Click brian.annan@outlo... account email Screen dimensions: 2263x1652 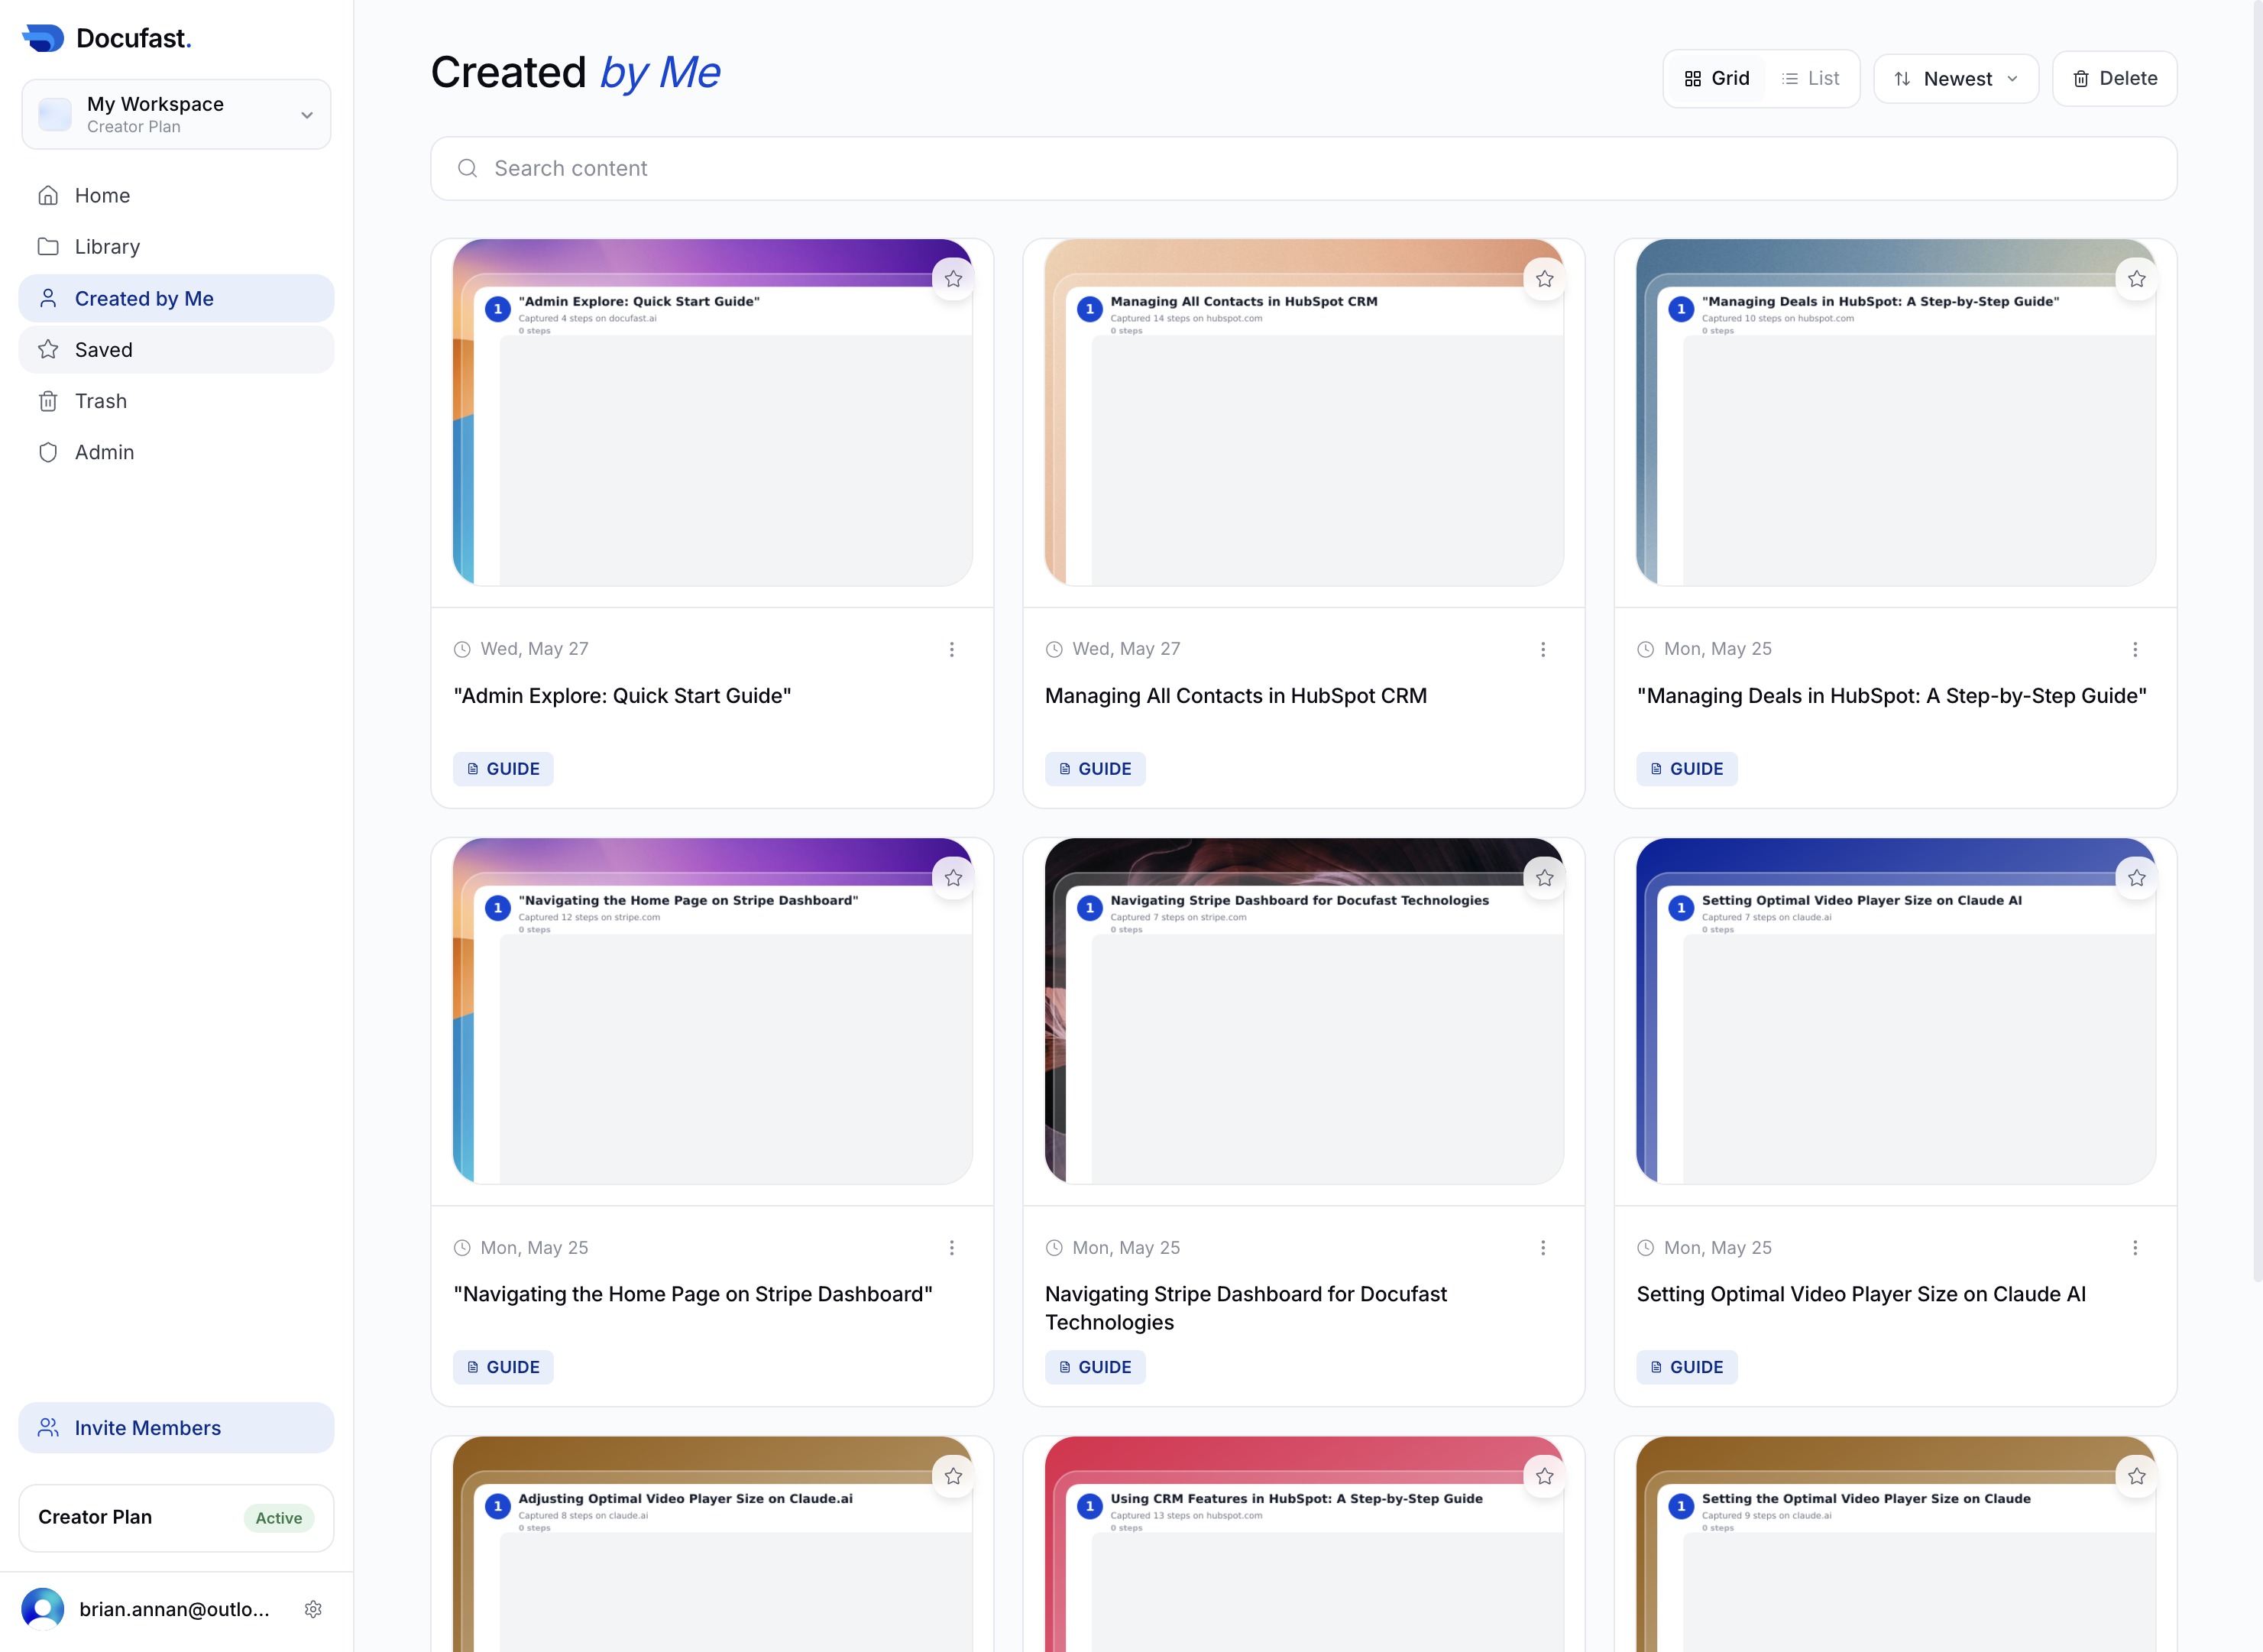[x=174, y=1609]
